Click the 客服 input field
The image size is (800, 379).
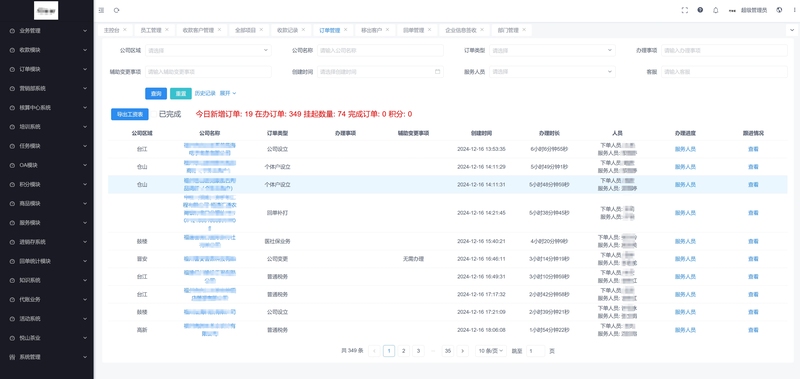(724, 72)
